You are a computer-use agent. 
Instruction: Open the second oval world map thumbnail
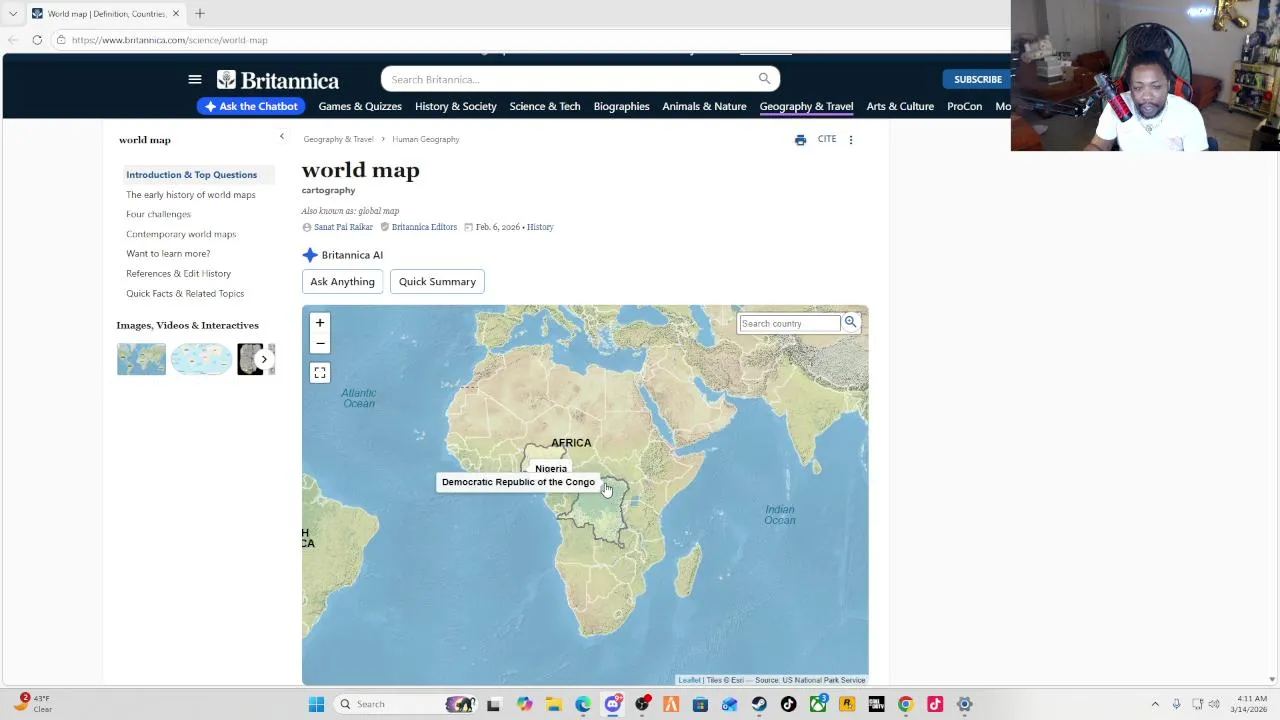tap(201, 359)
